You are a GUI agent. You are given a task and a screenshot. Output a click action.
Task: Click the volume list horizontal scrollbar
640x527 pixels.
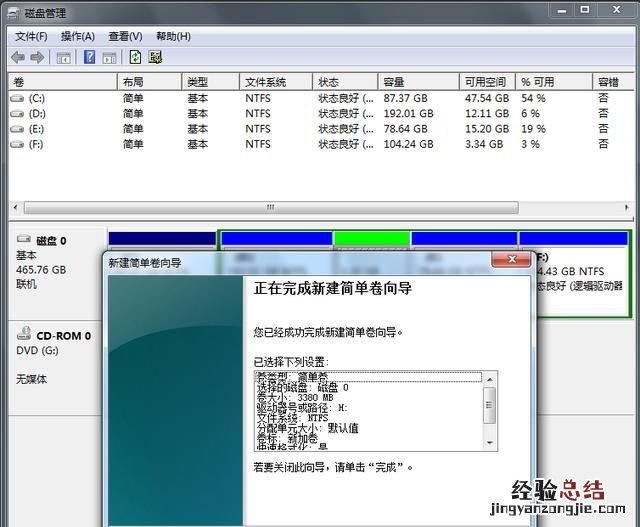click(270, 208)
